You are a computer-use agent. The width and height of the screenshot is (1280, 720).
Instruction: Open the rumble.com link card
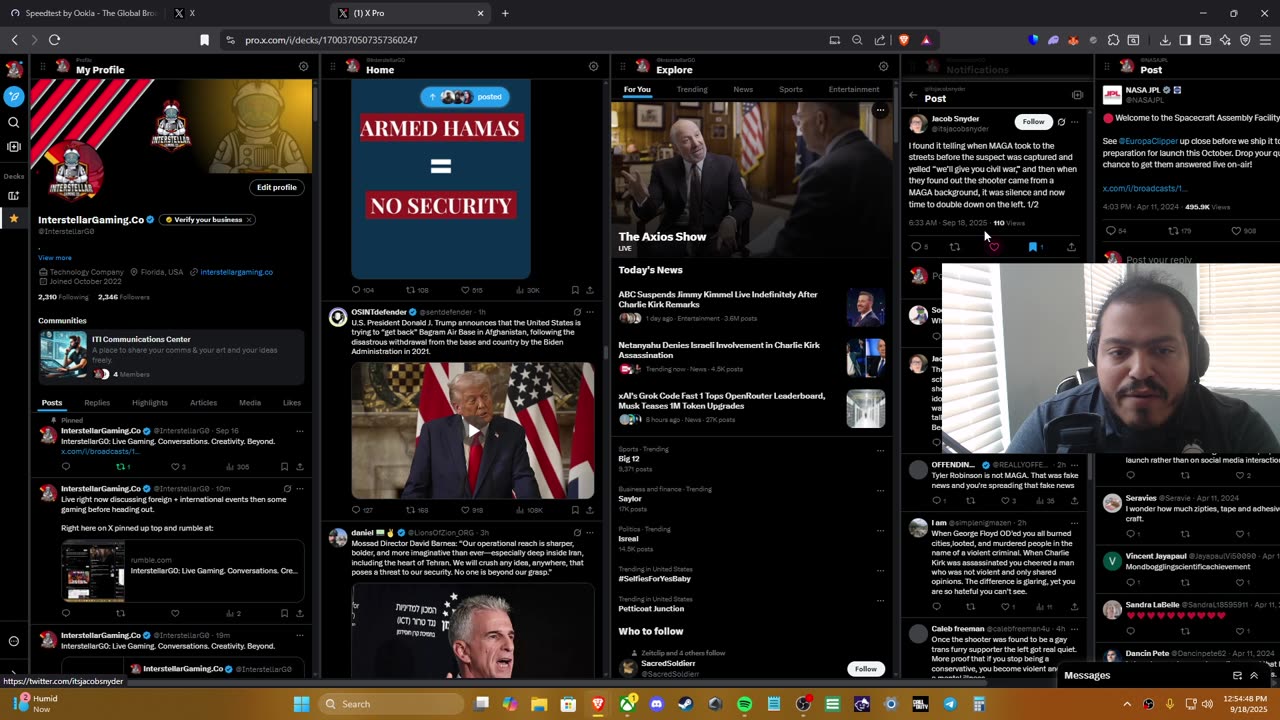coord(182,571)
